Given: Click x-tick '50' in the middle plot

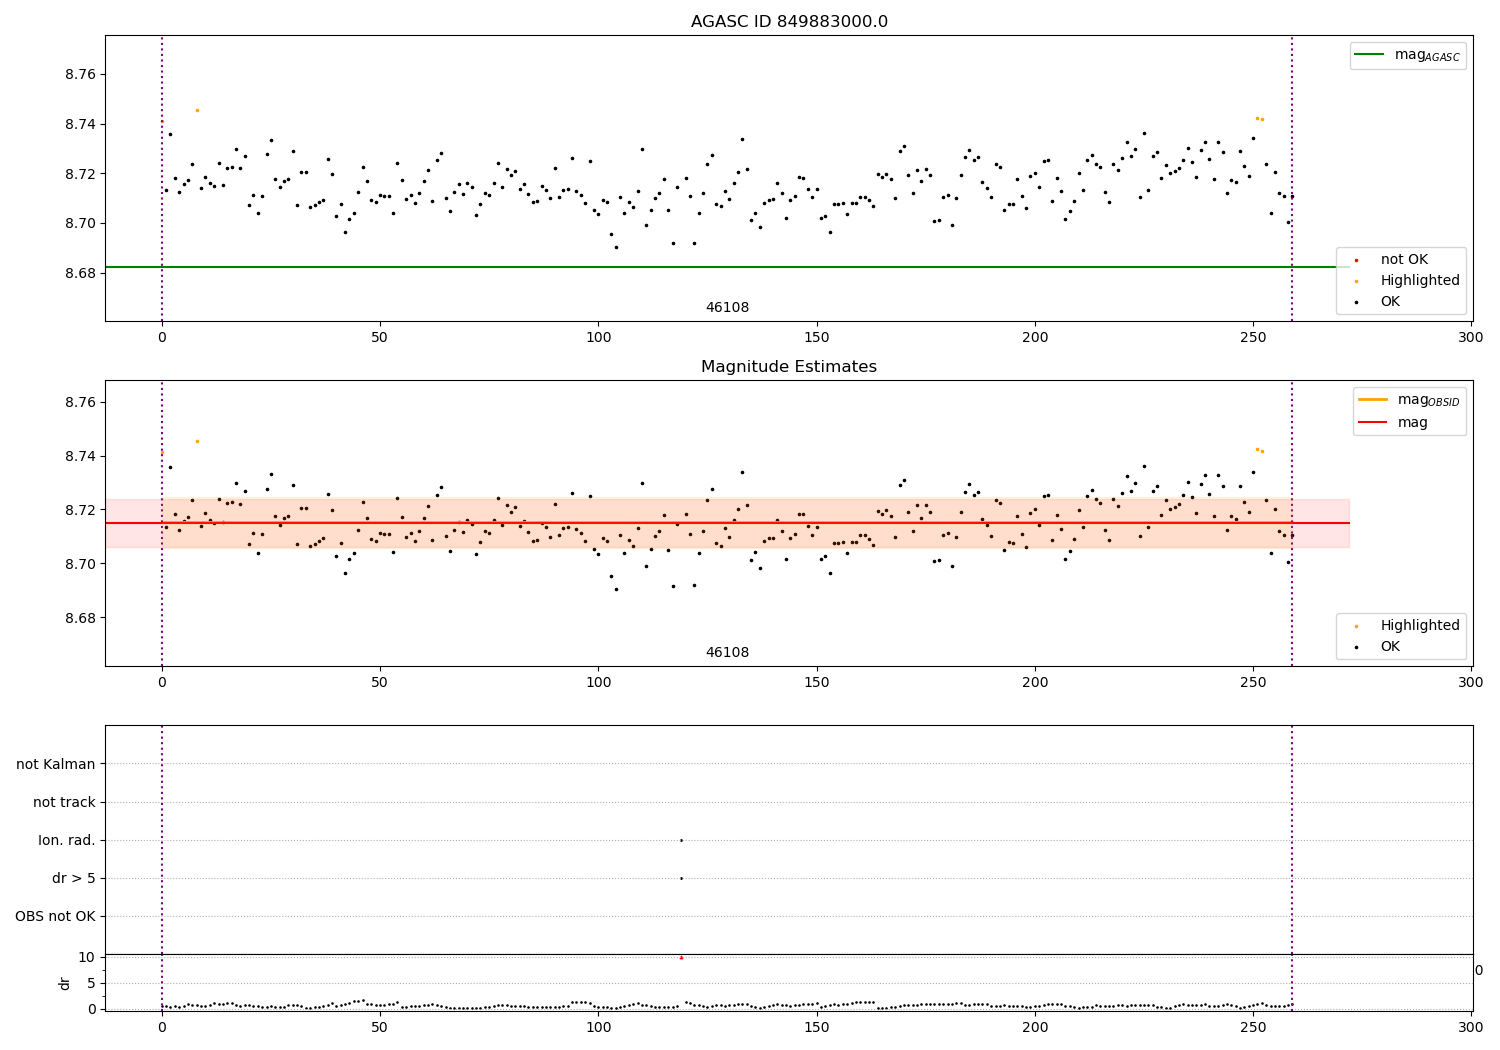Looking at the screenshot, I should point(380,683).
